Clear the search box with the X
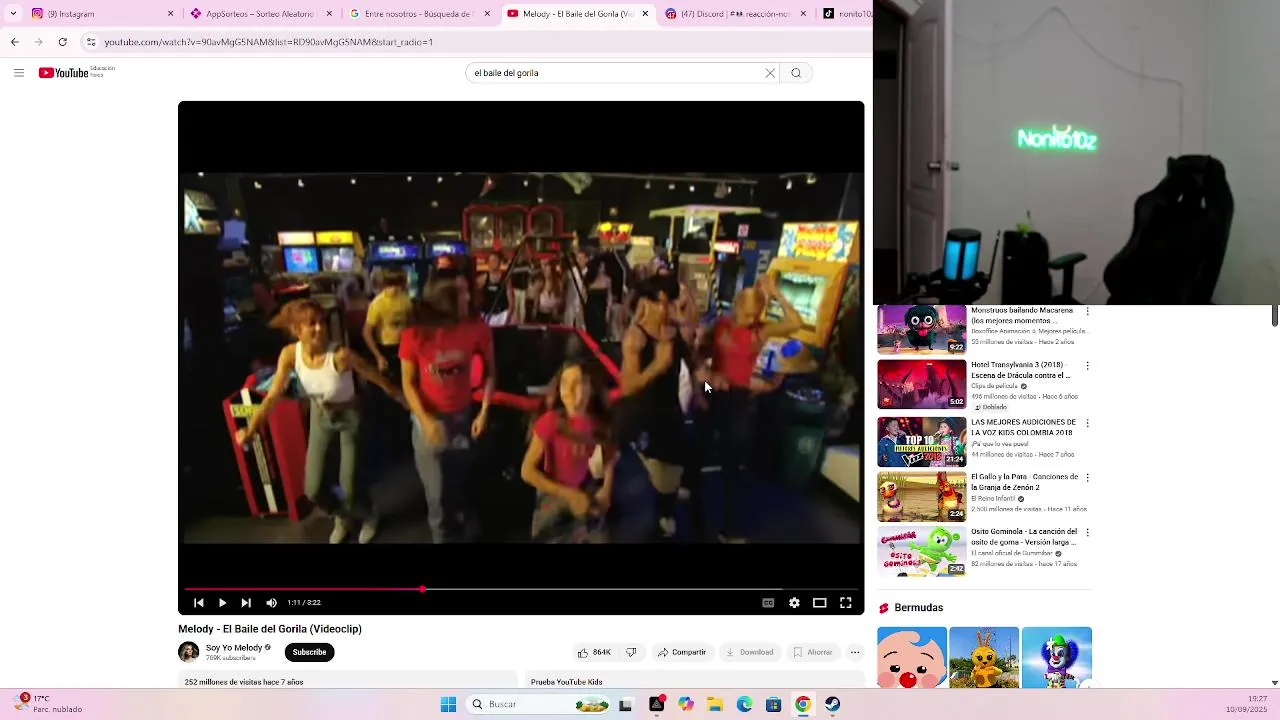This screenshot has height=720, width=1280. 770,73
